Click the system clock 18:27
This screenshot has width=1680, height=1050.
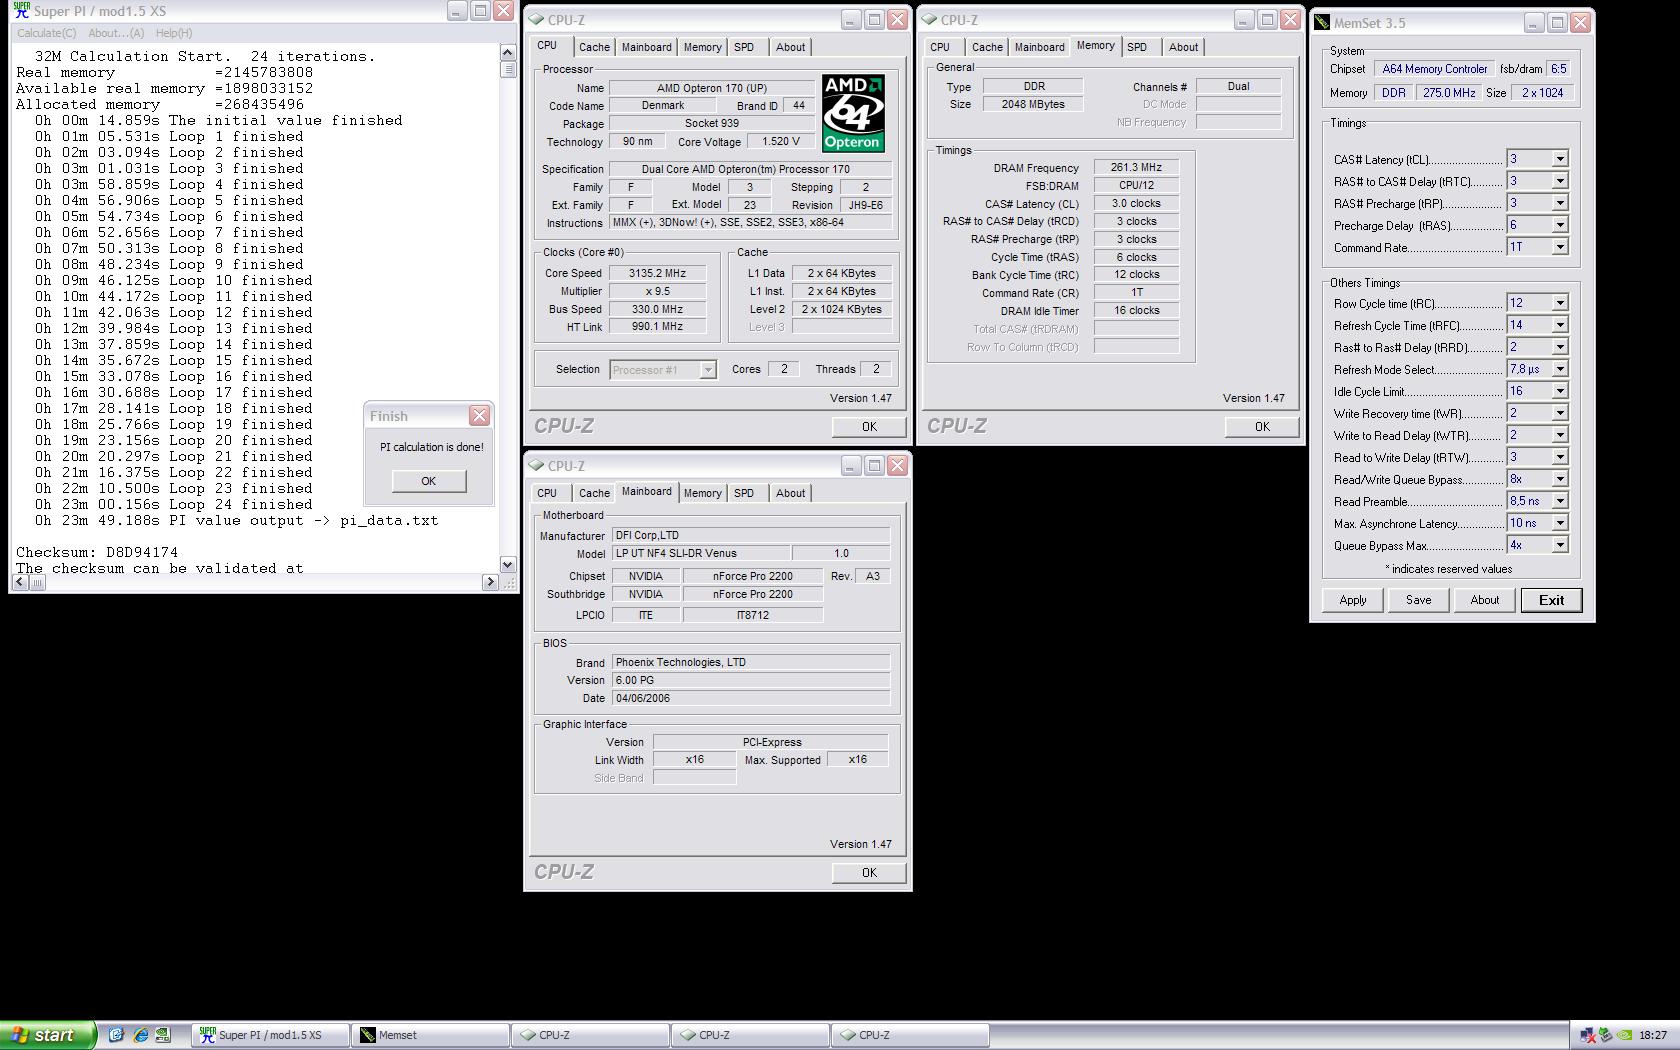(x=1653, y=1036)
